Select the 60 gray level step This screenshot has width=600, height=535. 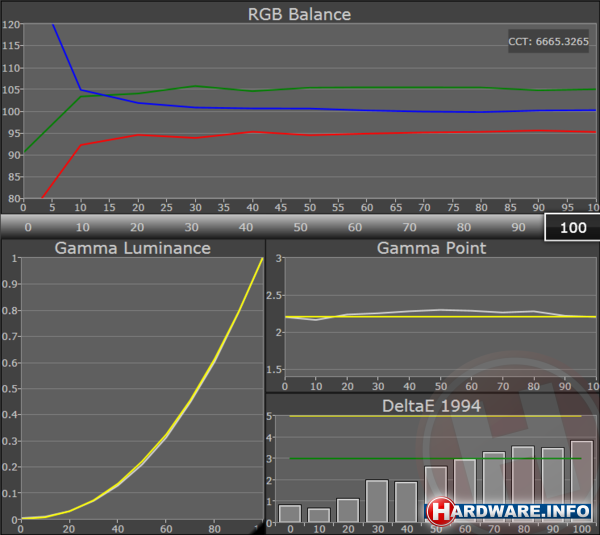[x=354, y=227]
